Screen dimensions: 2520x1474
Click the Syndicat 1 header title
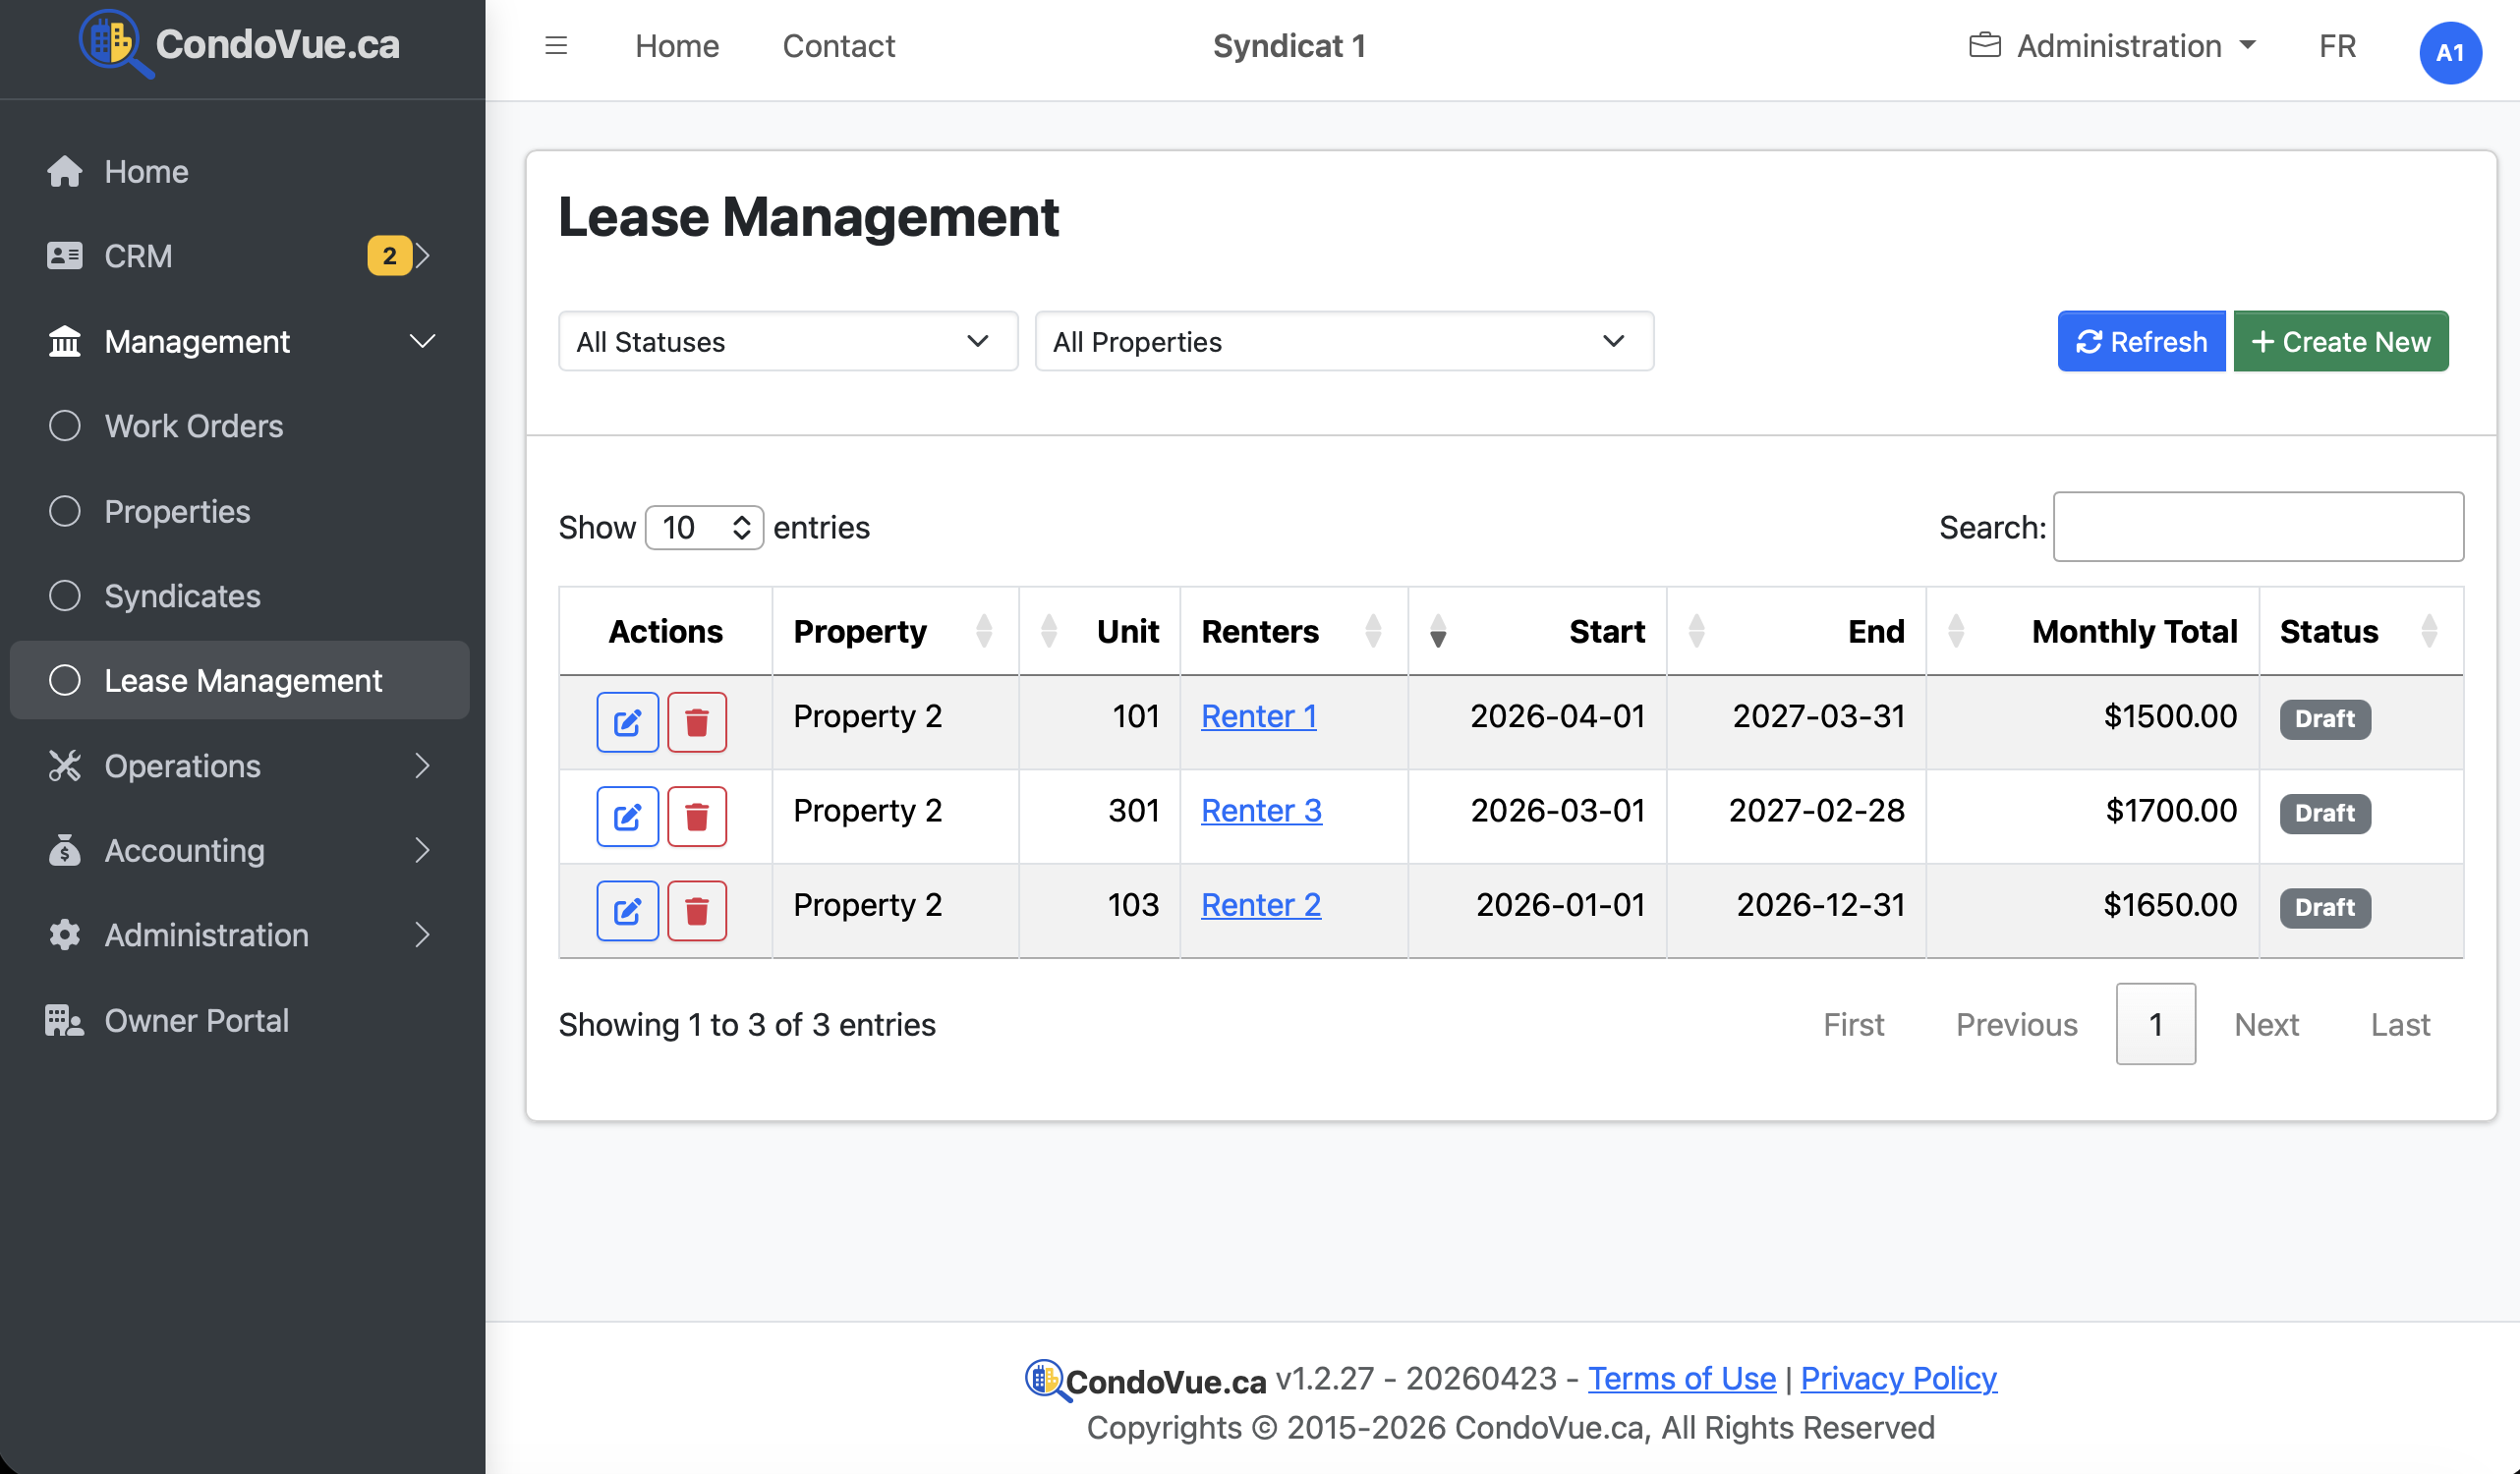(1289, 46)
